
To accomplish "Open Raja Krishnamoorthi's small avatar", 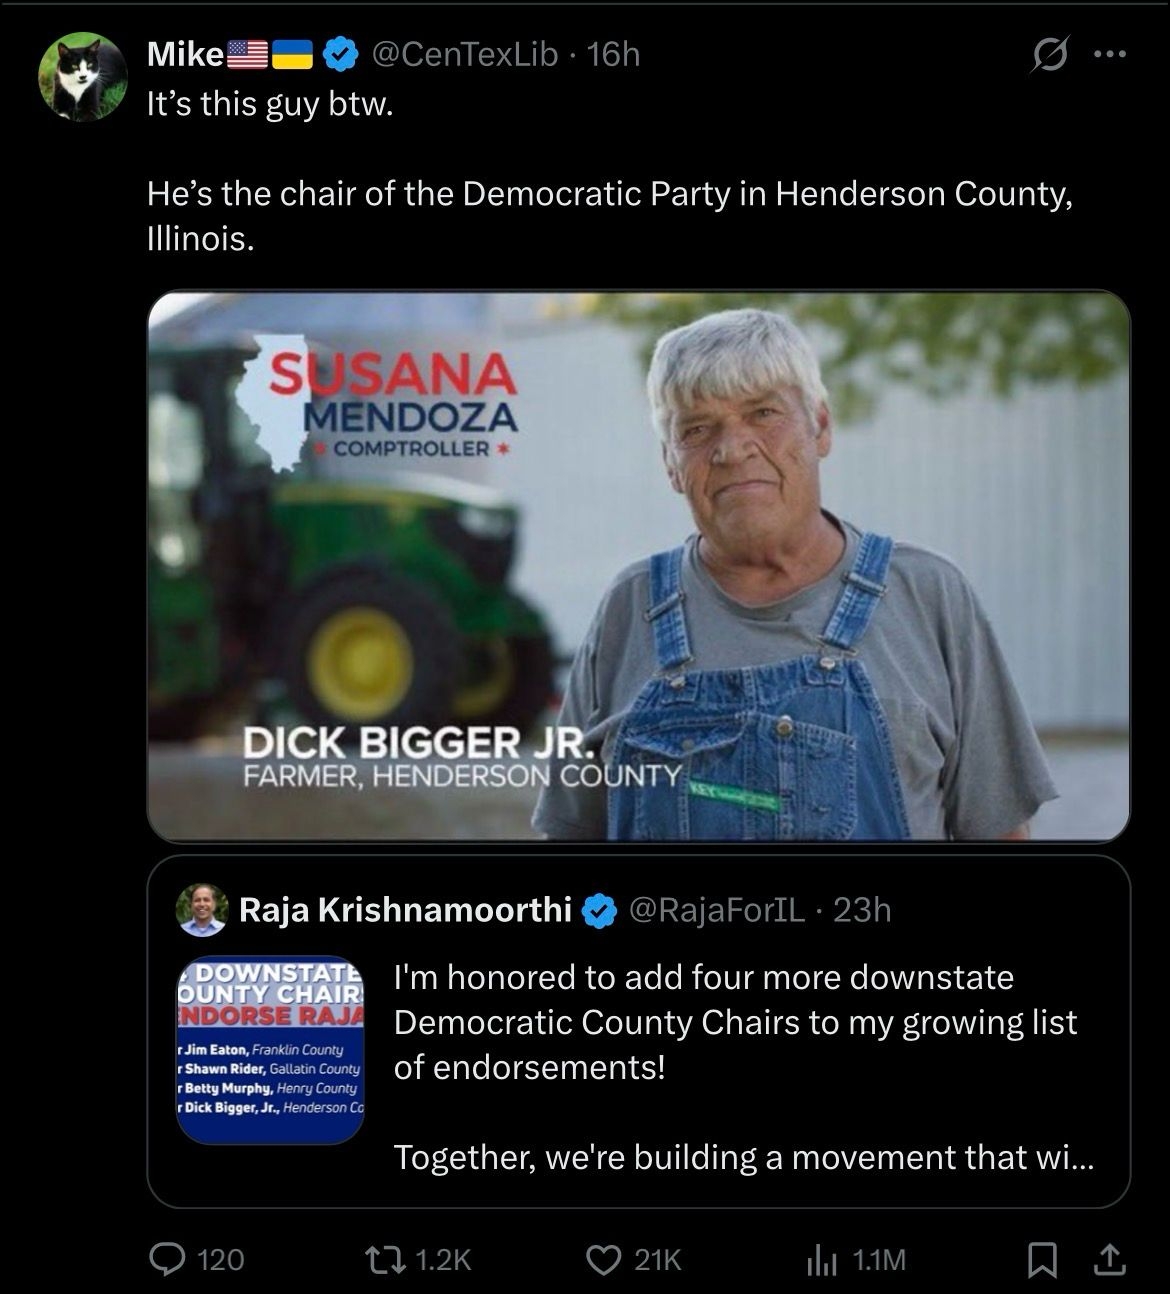I will click(x=201, y=910).
